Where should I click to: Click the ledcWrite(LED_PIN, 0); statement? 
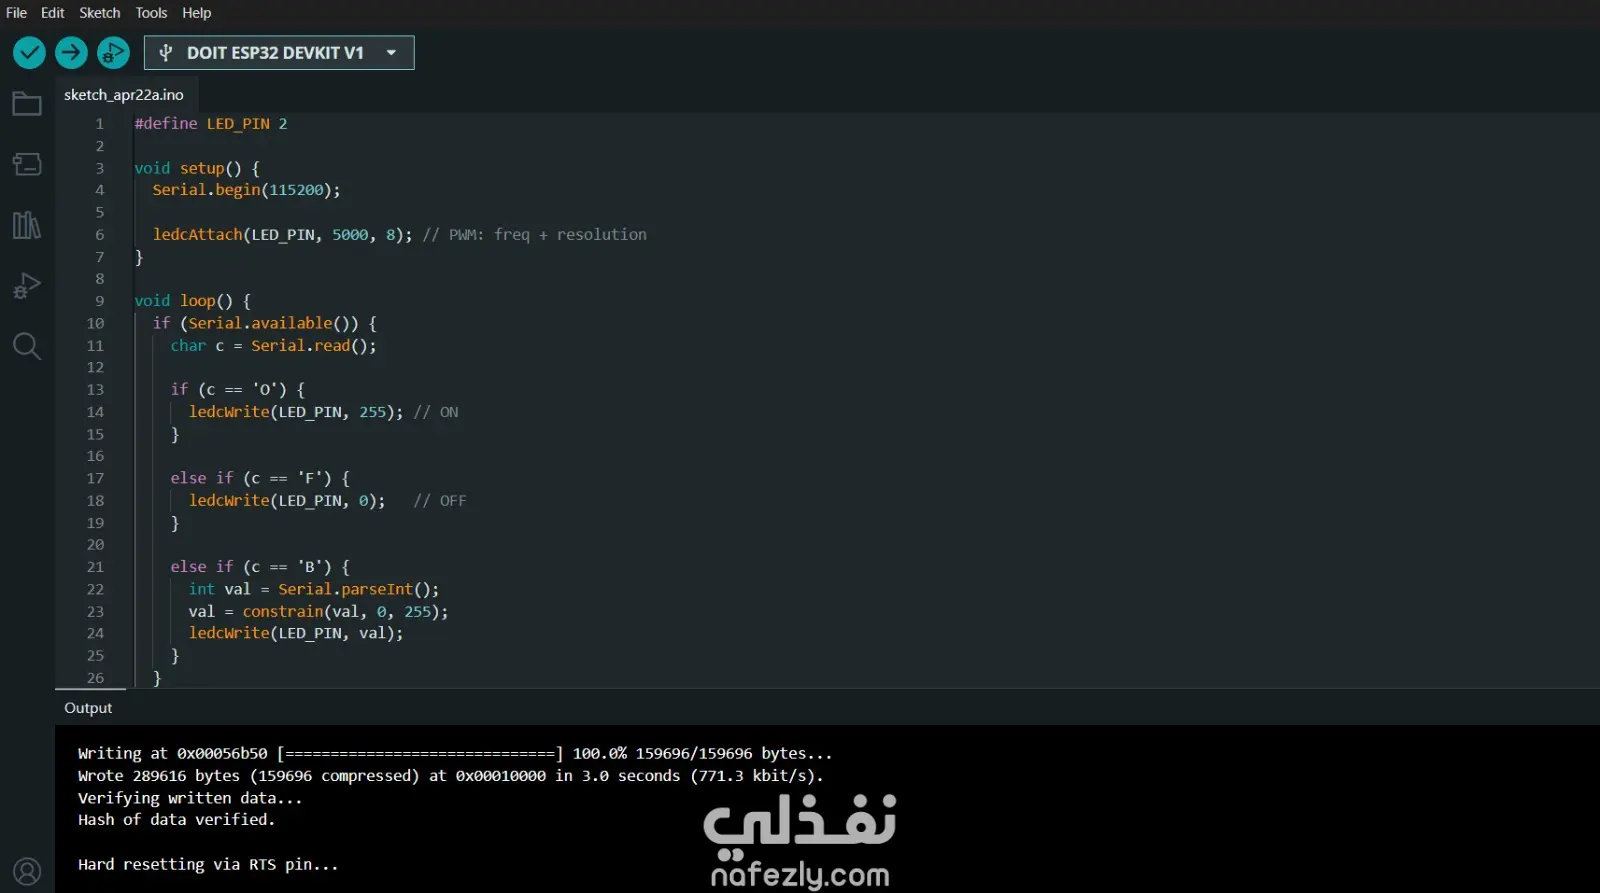[287, 501]
